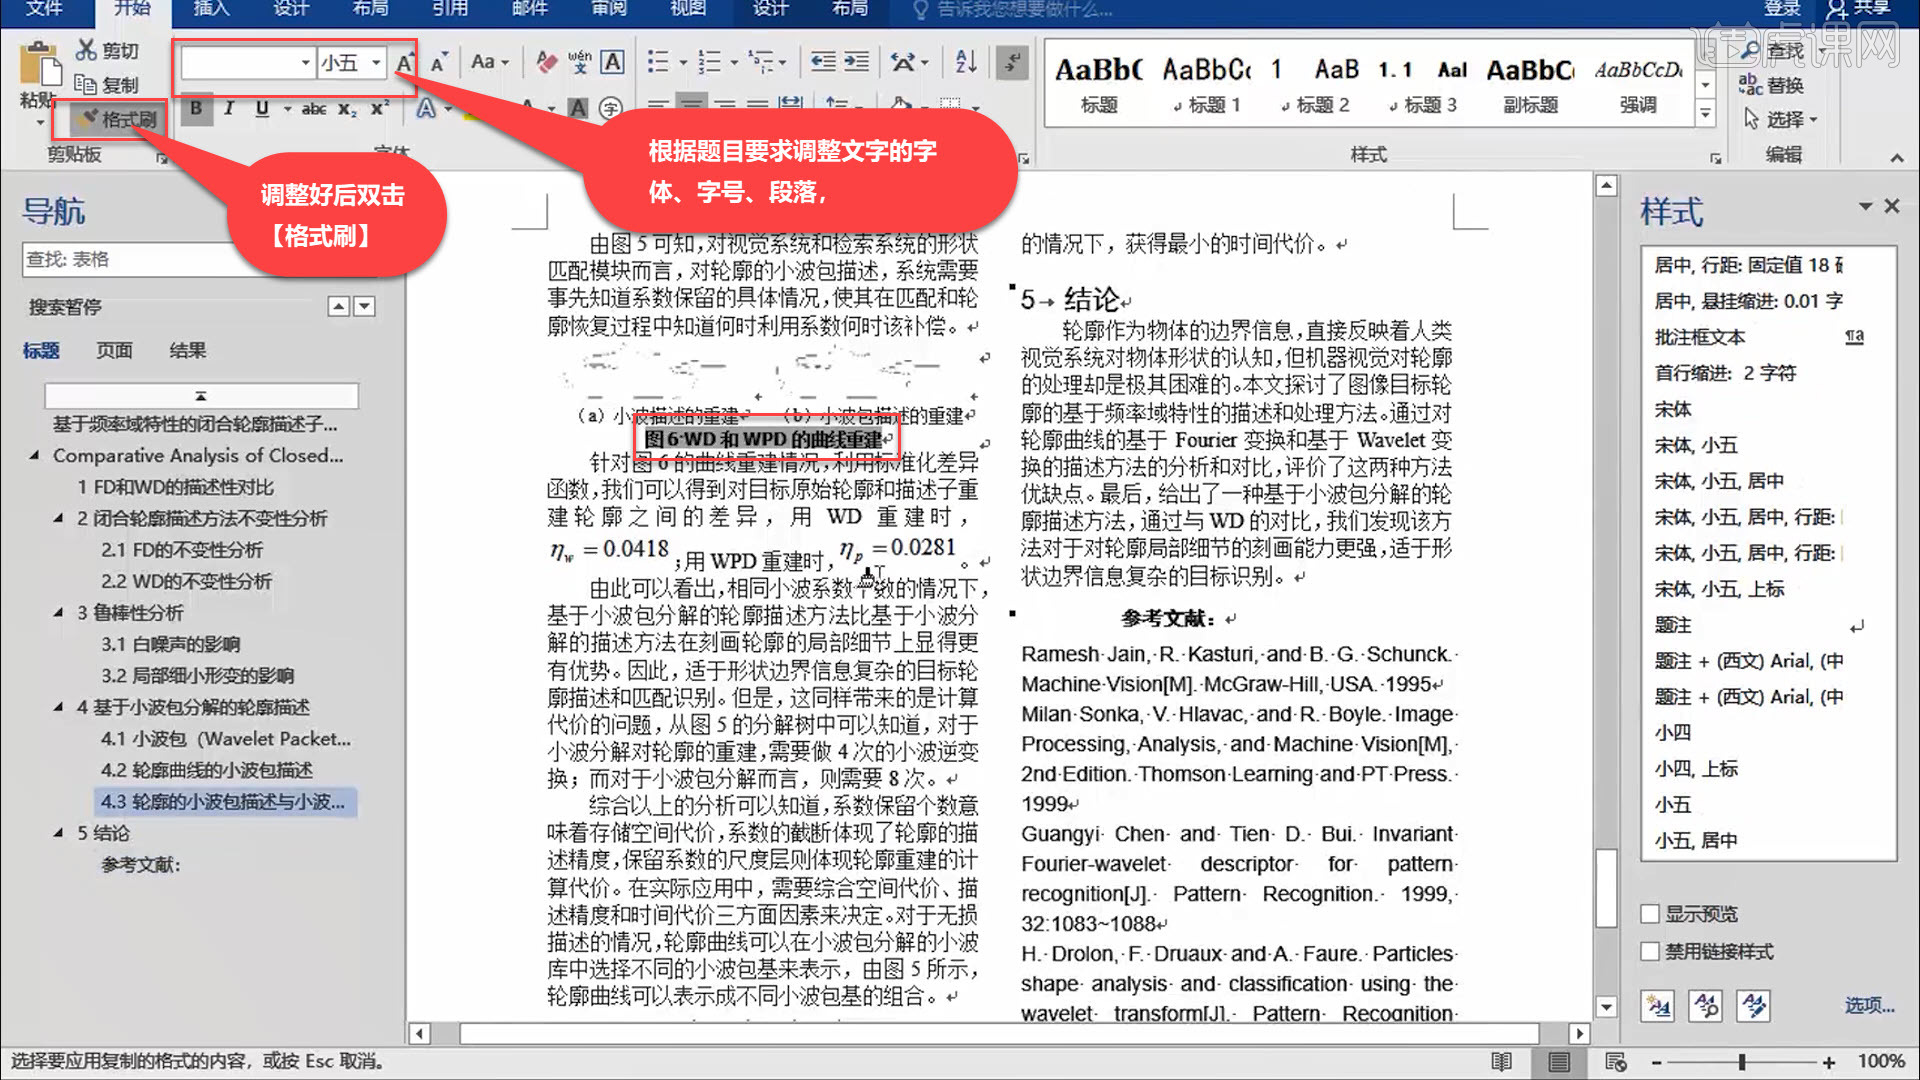This screenshot has height=1080, width=1920.
Task: Toggle Show/Hide paragraph marks
Action: (1012, 62)
